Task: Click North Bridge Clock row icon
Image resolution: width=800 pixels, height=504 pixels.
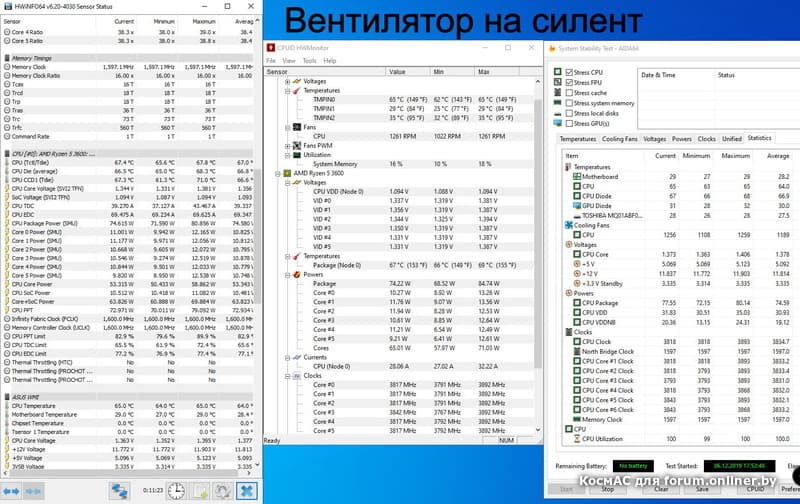Action: coord(577,351)
